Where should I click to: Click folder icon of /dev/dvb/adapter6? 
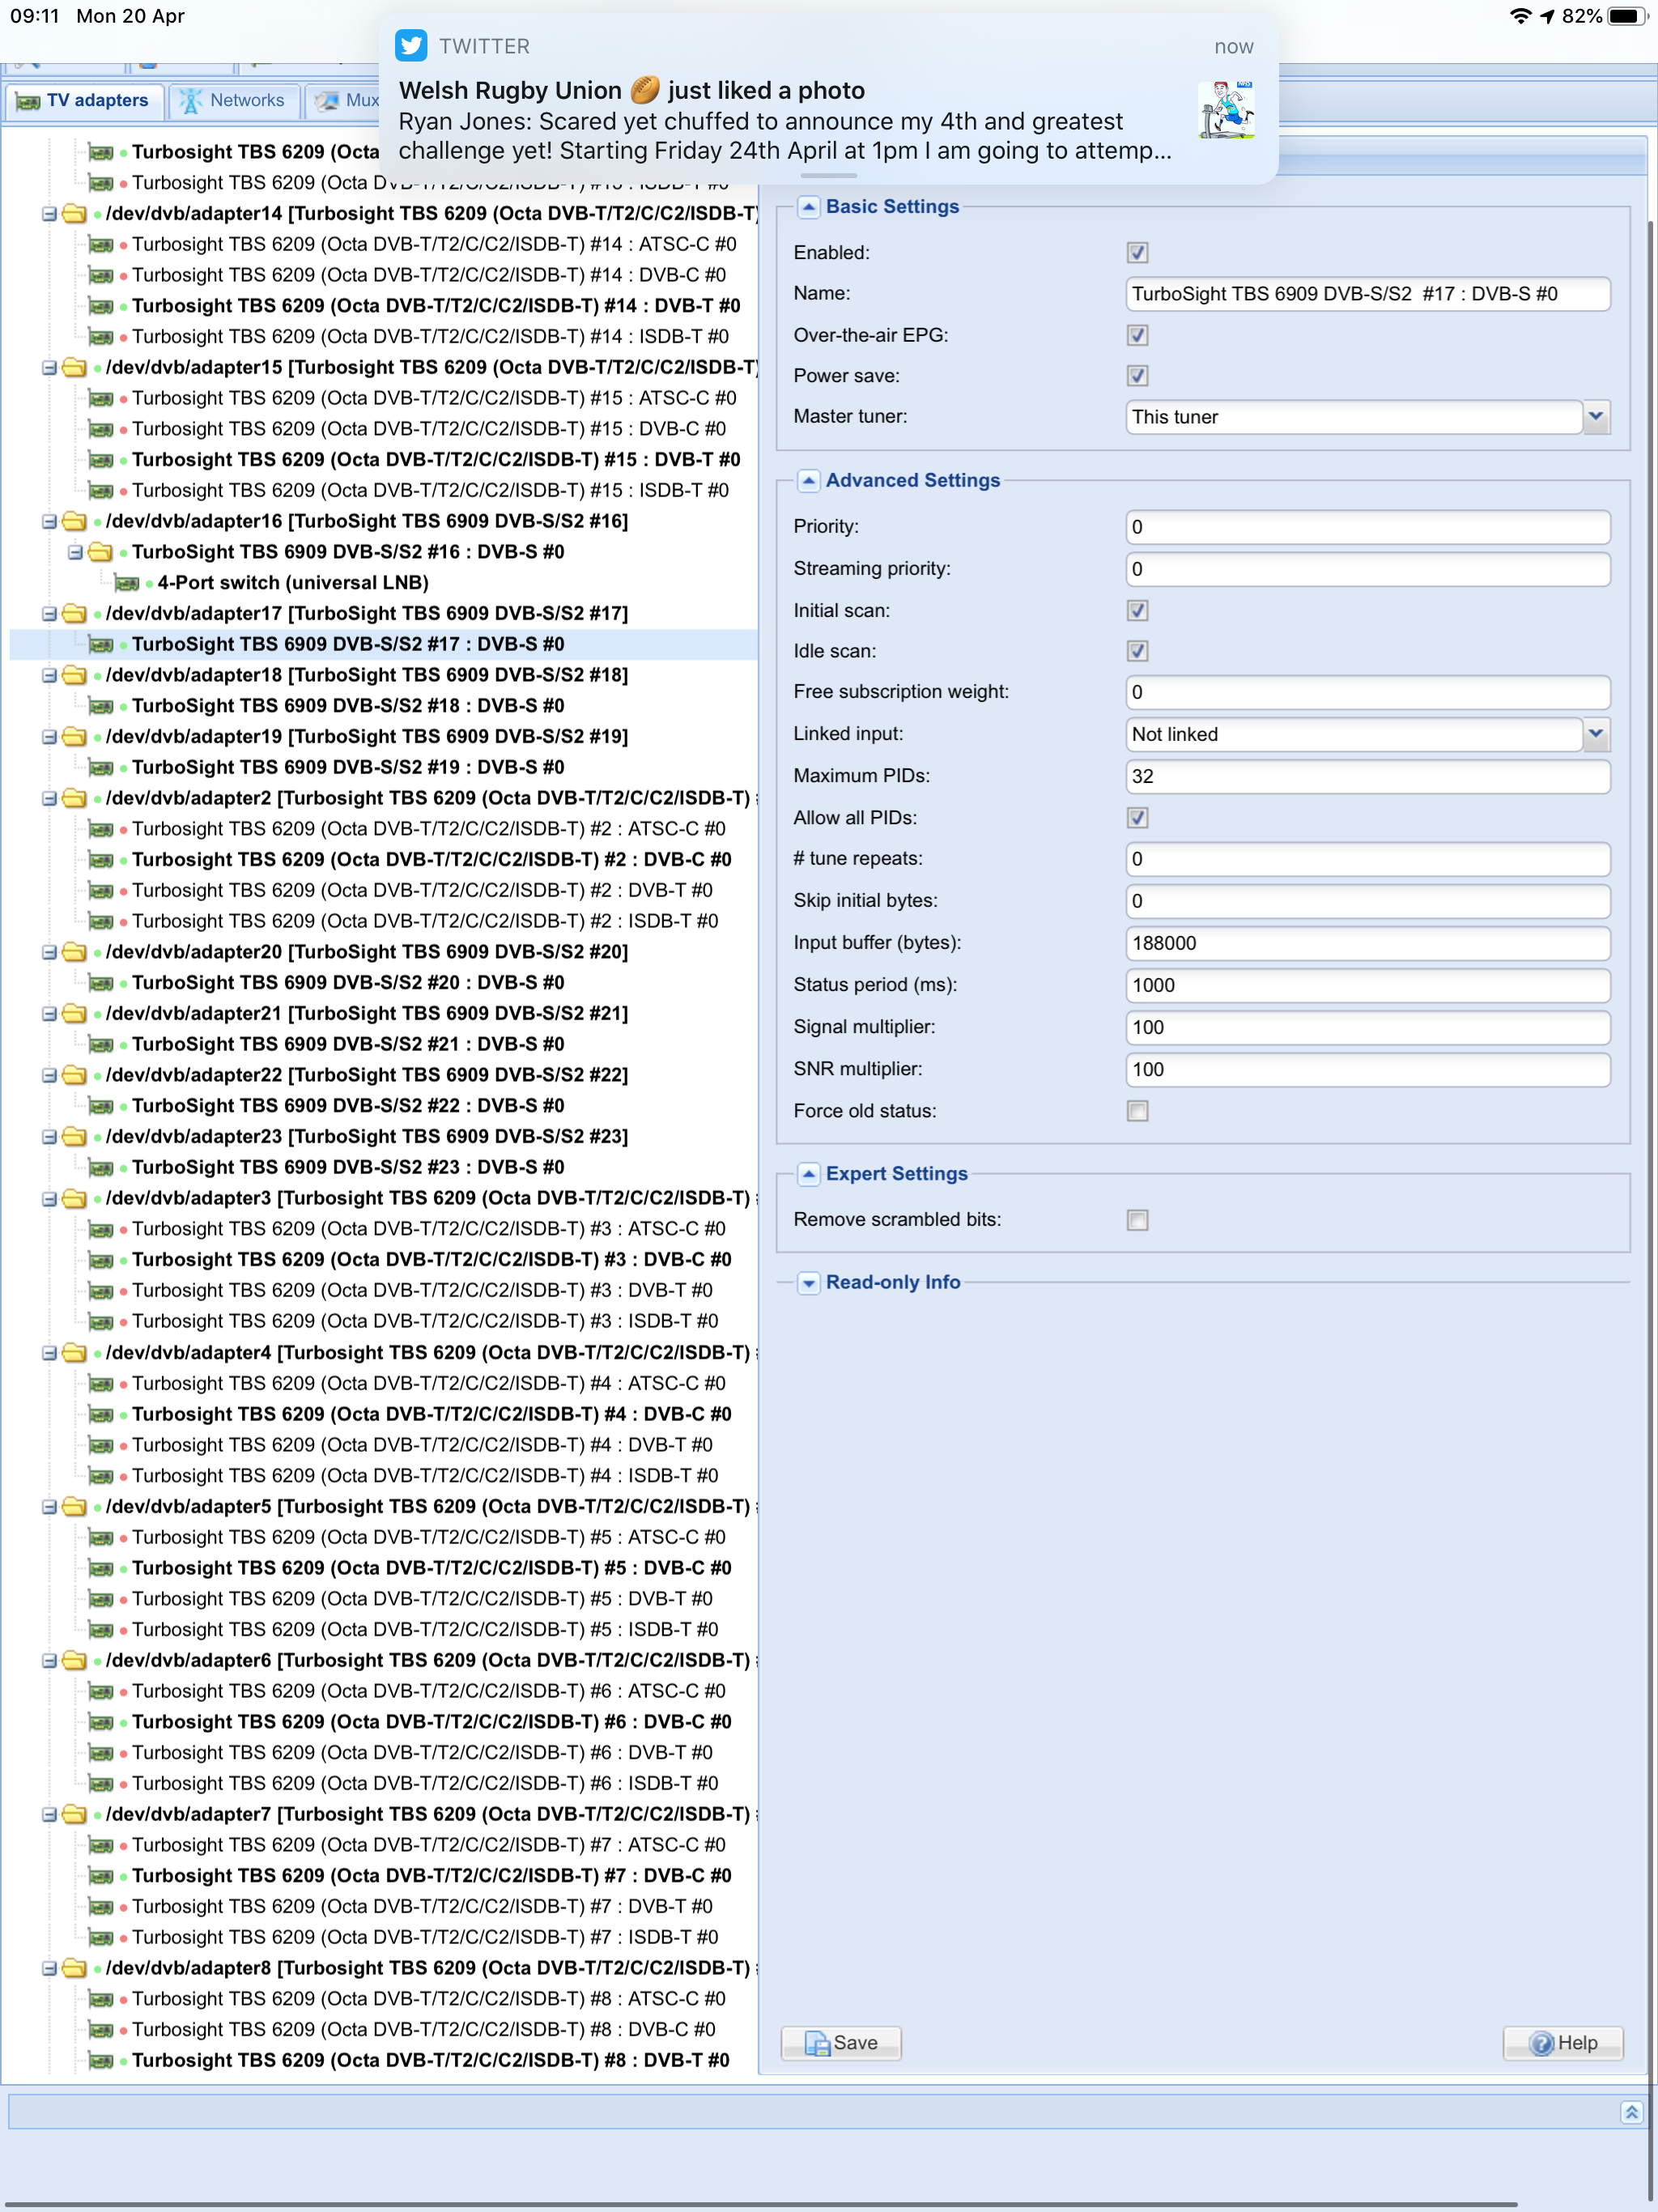click(74, 1660)
